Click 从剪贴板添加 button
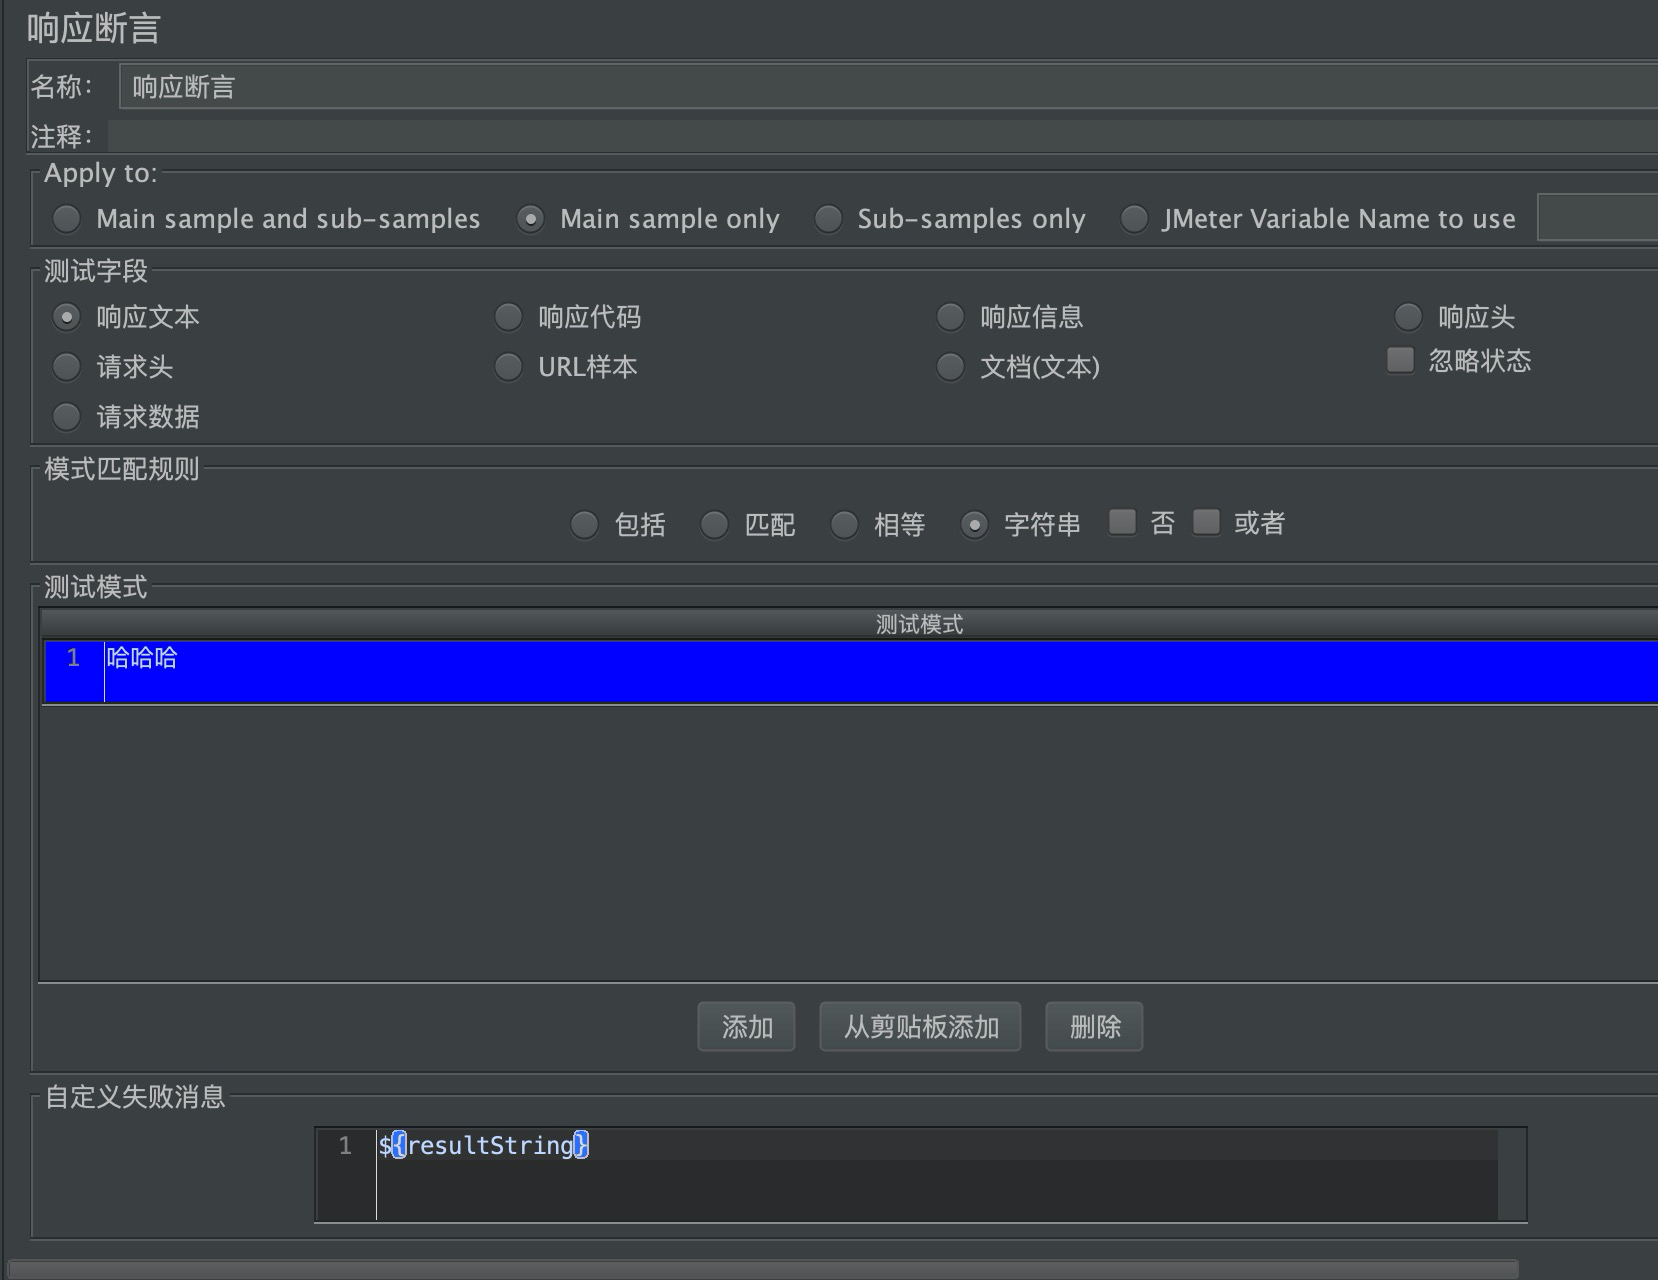 click(x=919, y=1026)
